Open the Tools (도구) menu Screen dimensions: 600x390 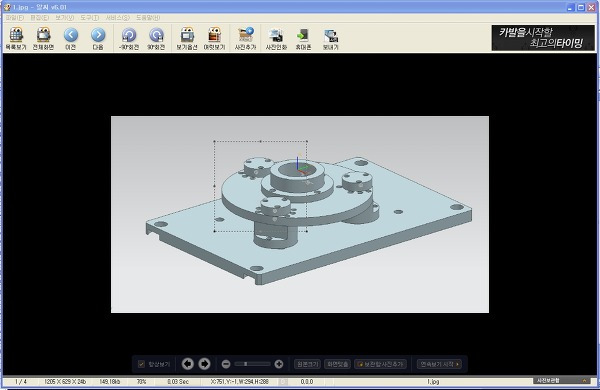point(90,18)
